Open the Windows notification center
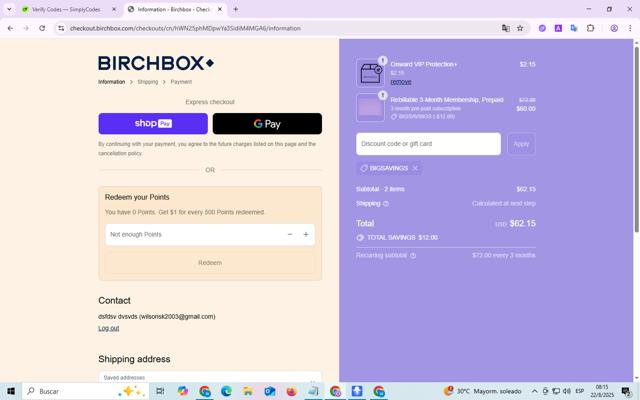 [x=627, y=391]
